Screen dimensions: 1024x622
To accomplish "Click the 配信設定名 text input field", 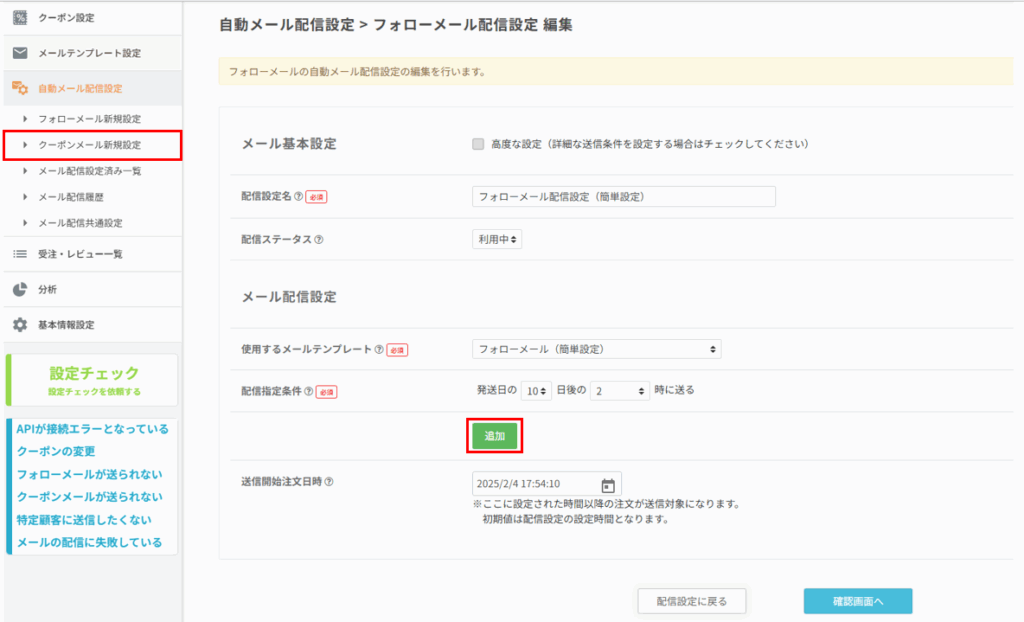I will (x=623, y=197).
